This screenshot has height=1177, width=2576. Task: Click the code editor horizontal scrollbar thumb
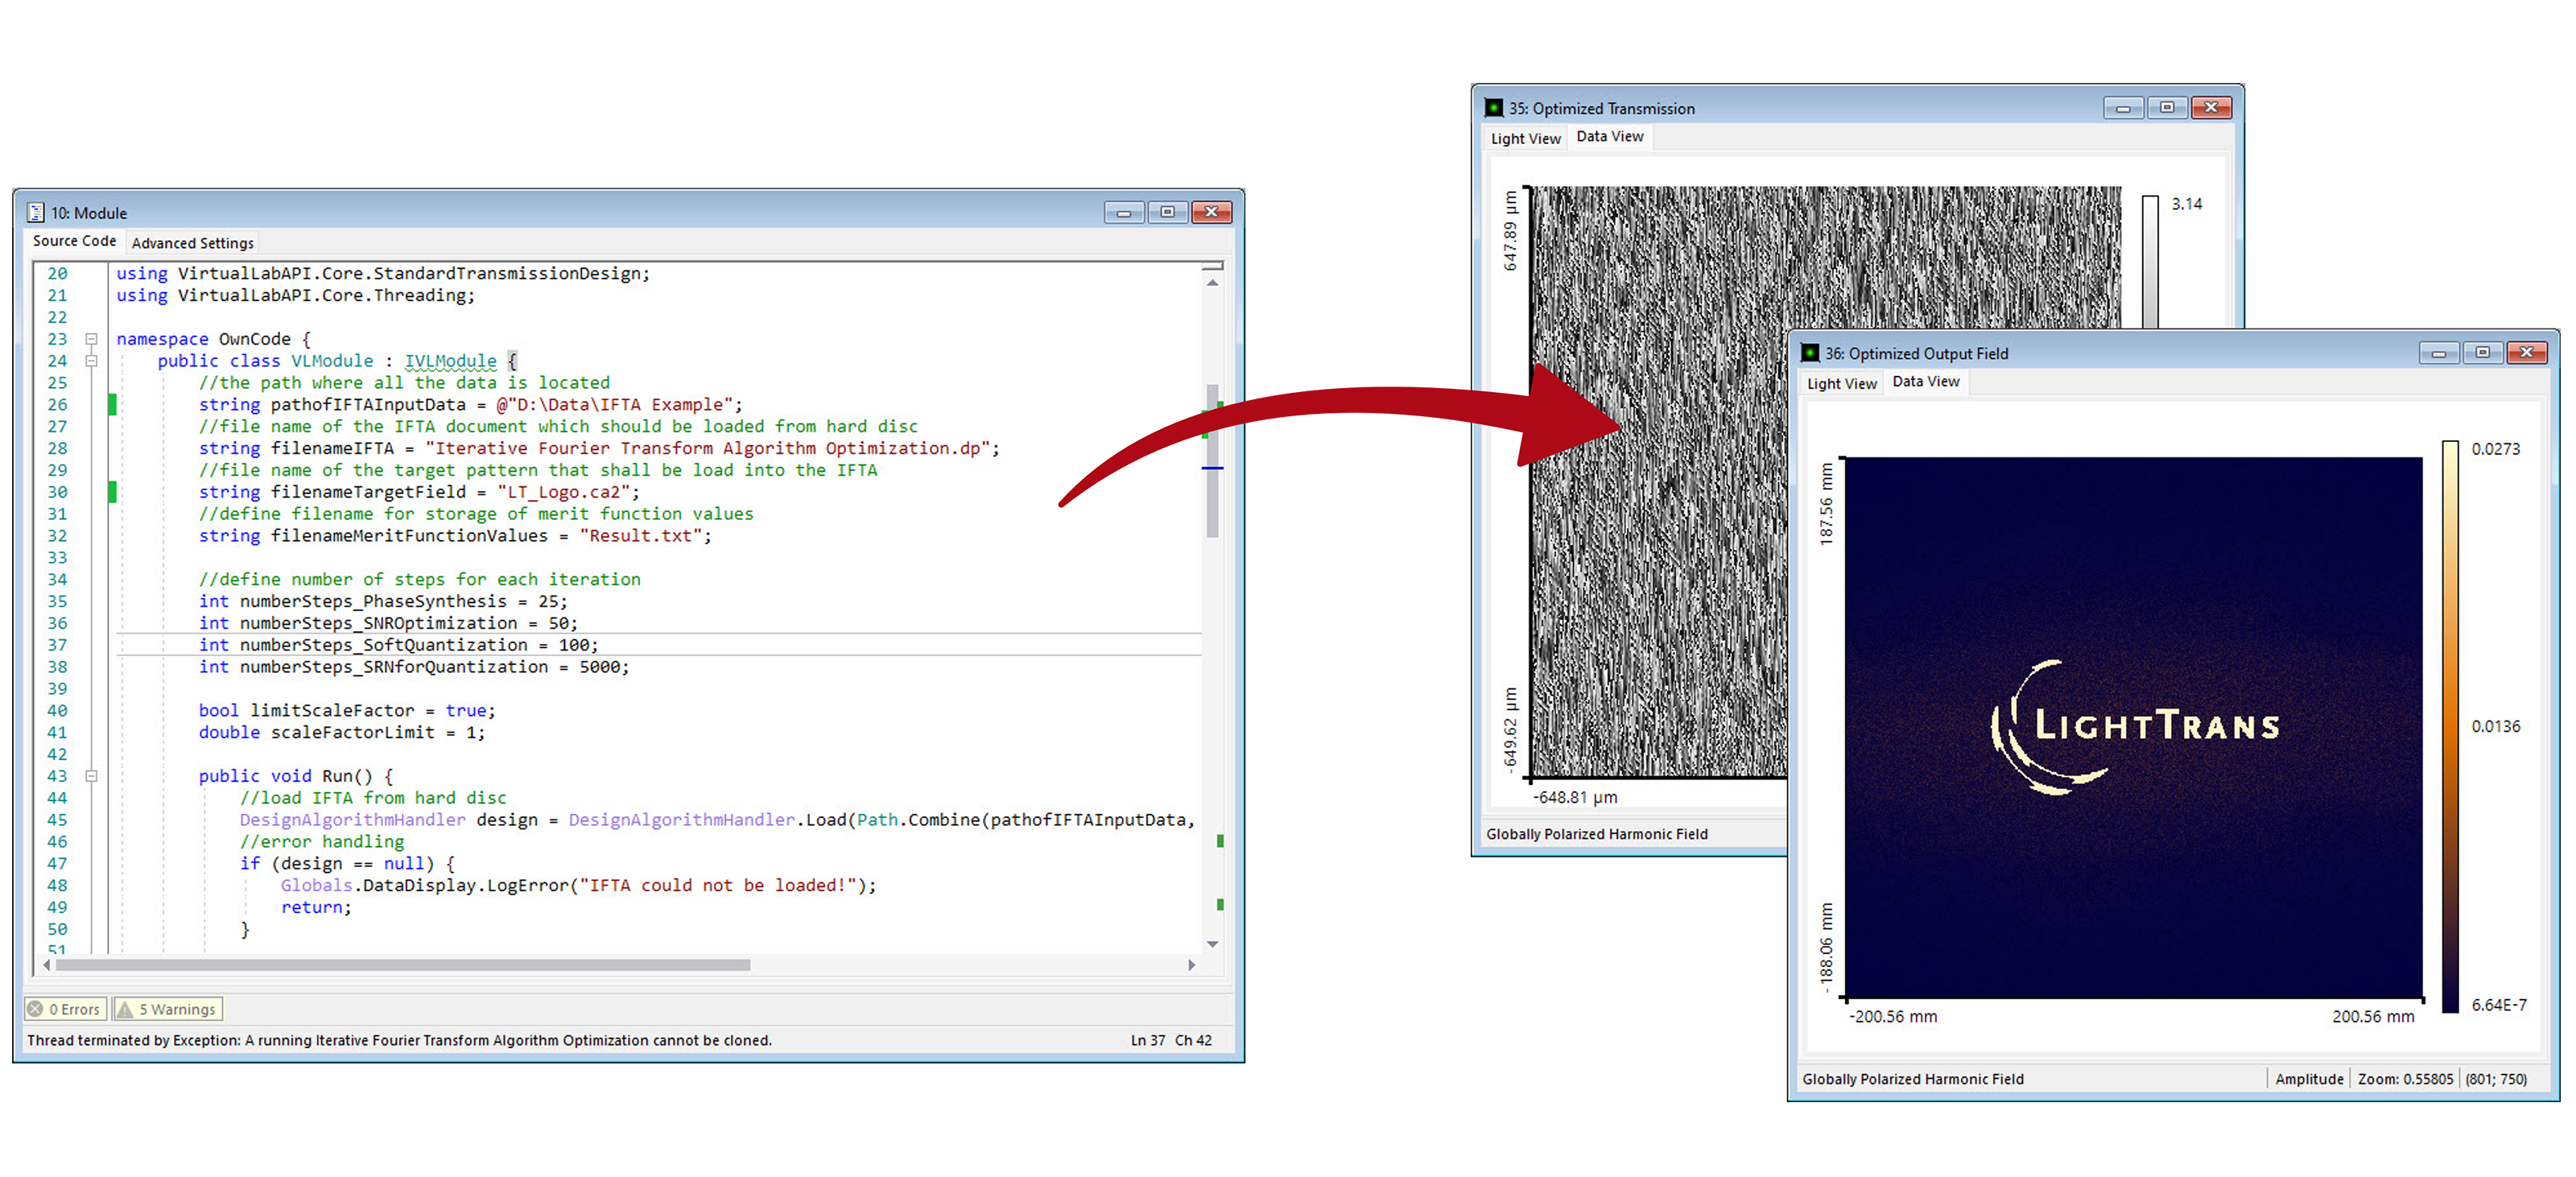[403, 965]
